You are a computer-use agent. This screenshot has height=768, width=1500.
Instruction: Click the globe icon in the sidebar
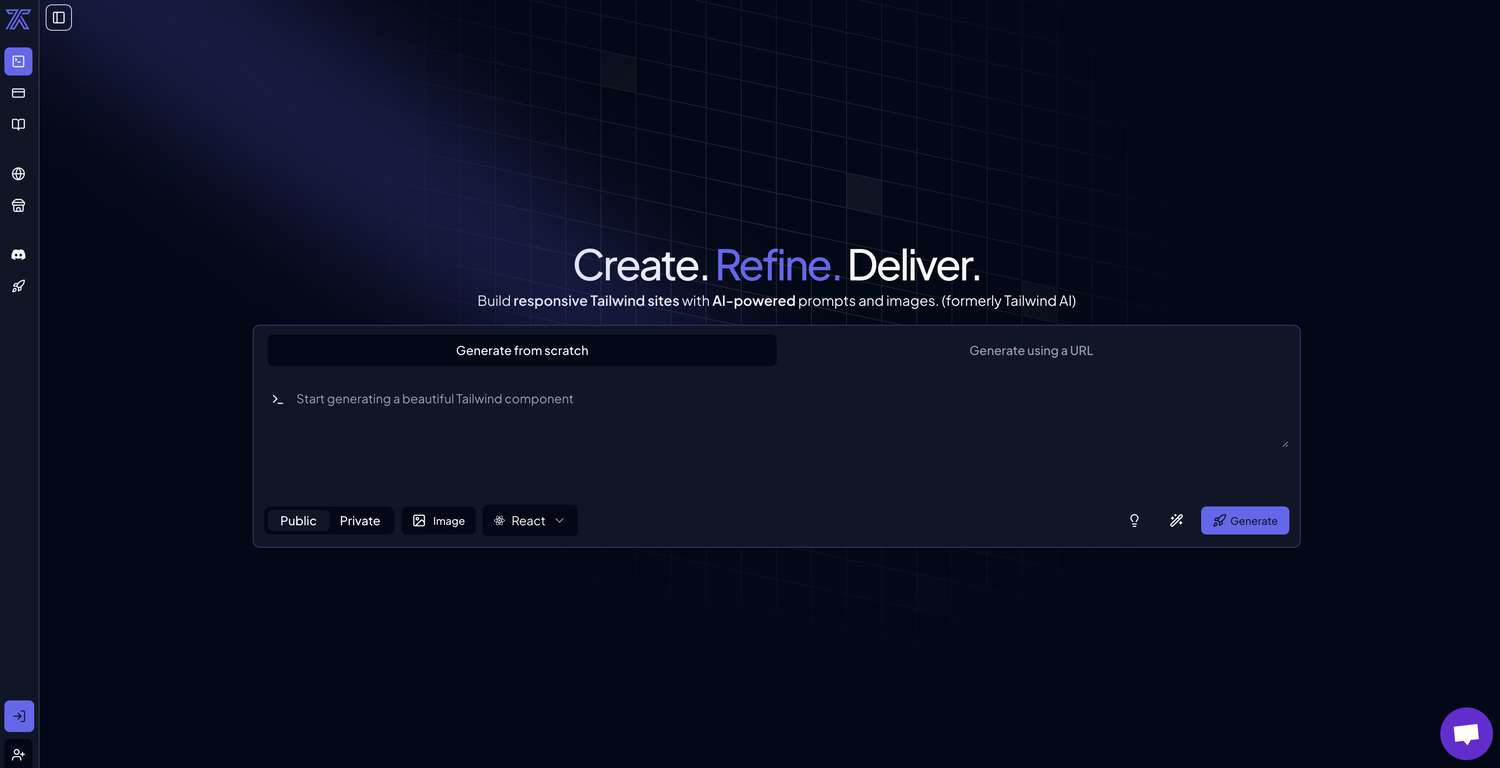click(18, 173)
